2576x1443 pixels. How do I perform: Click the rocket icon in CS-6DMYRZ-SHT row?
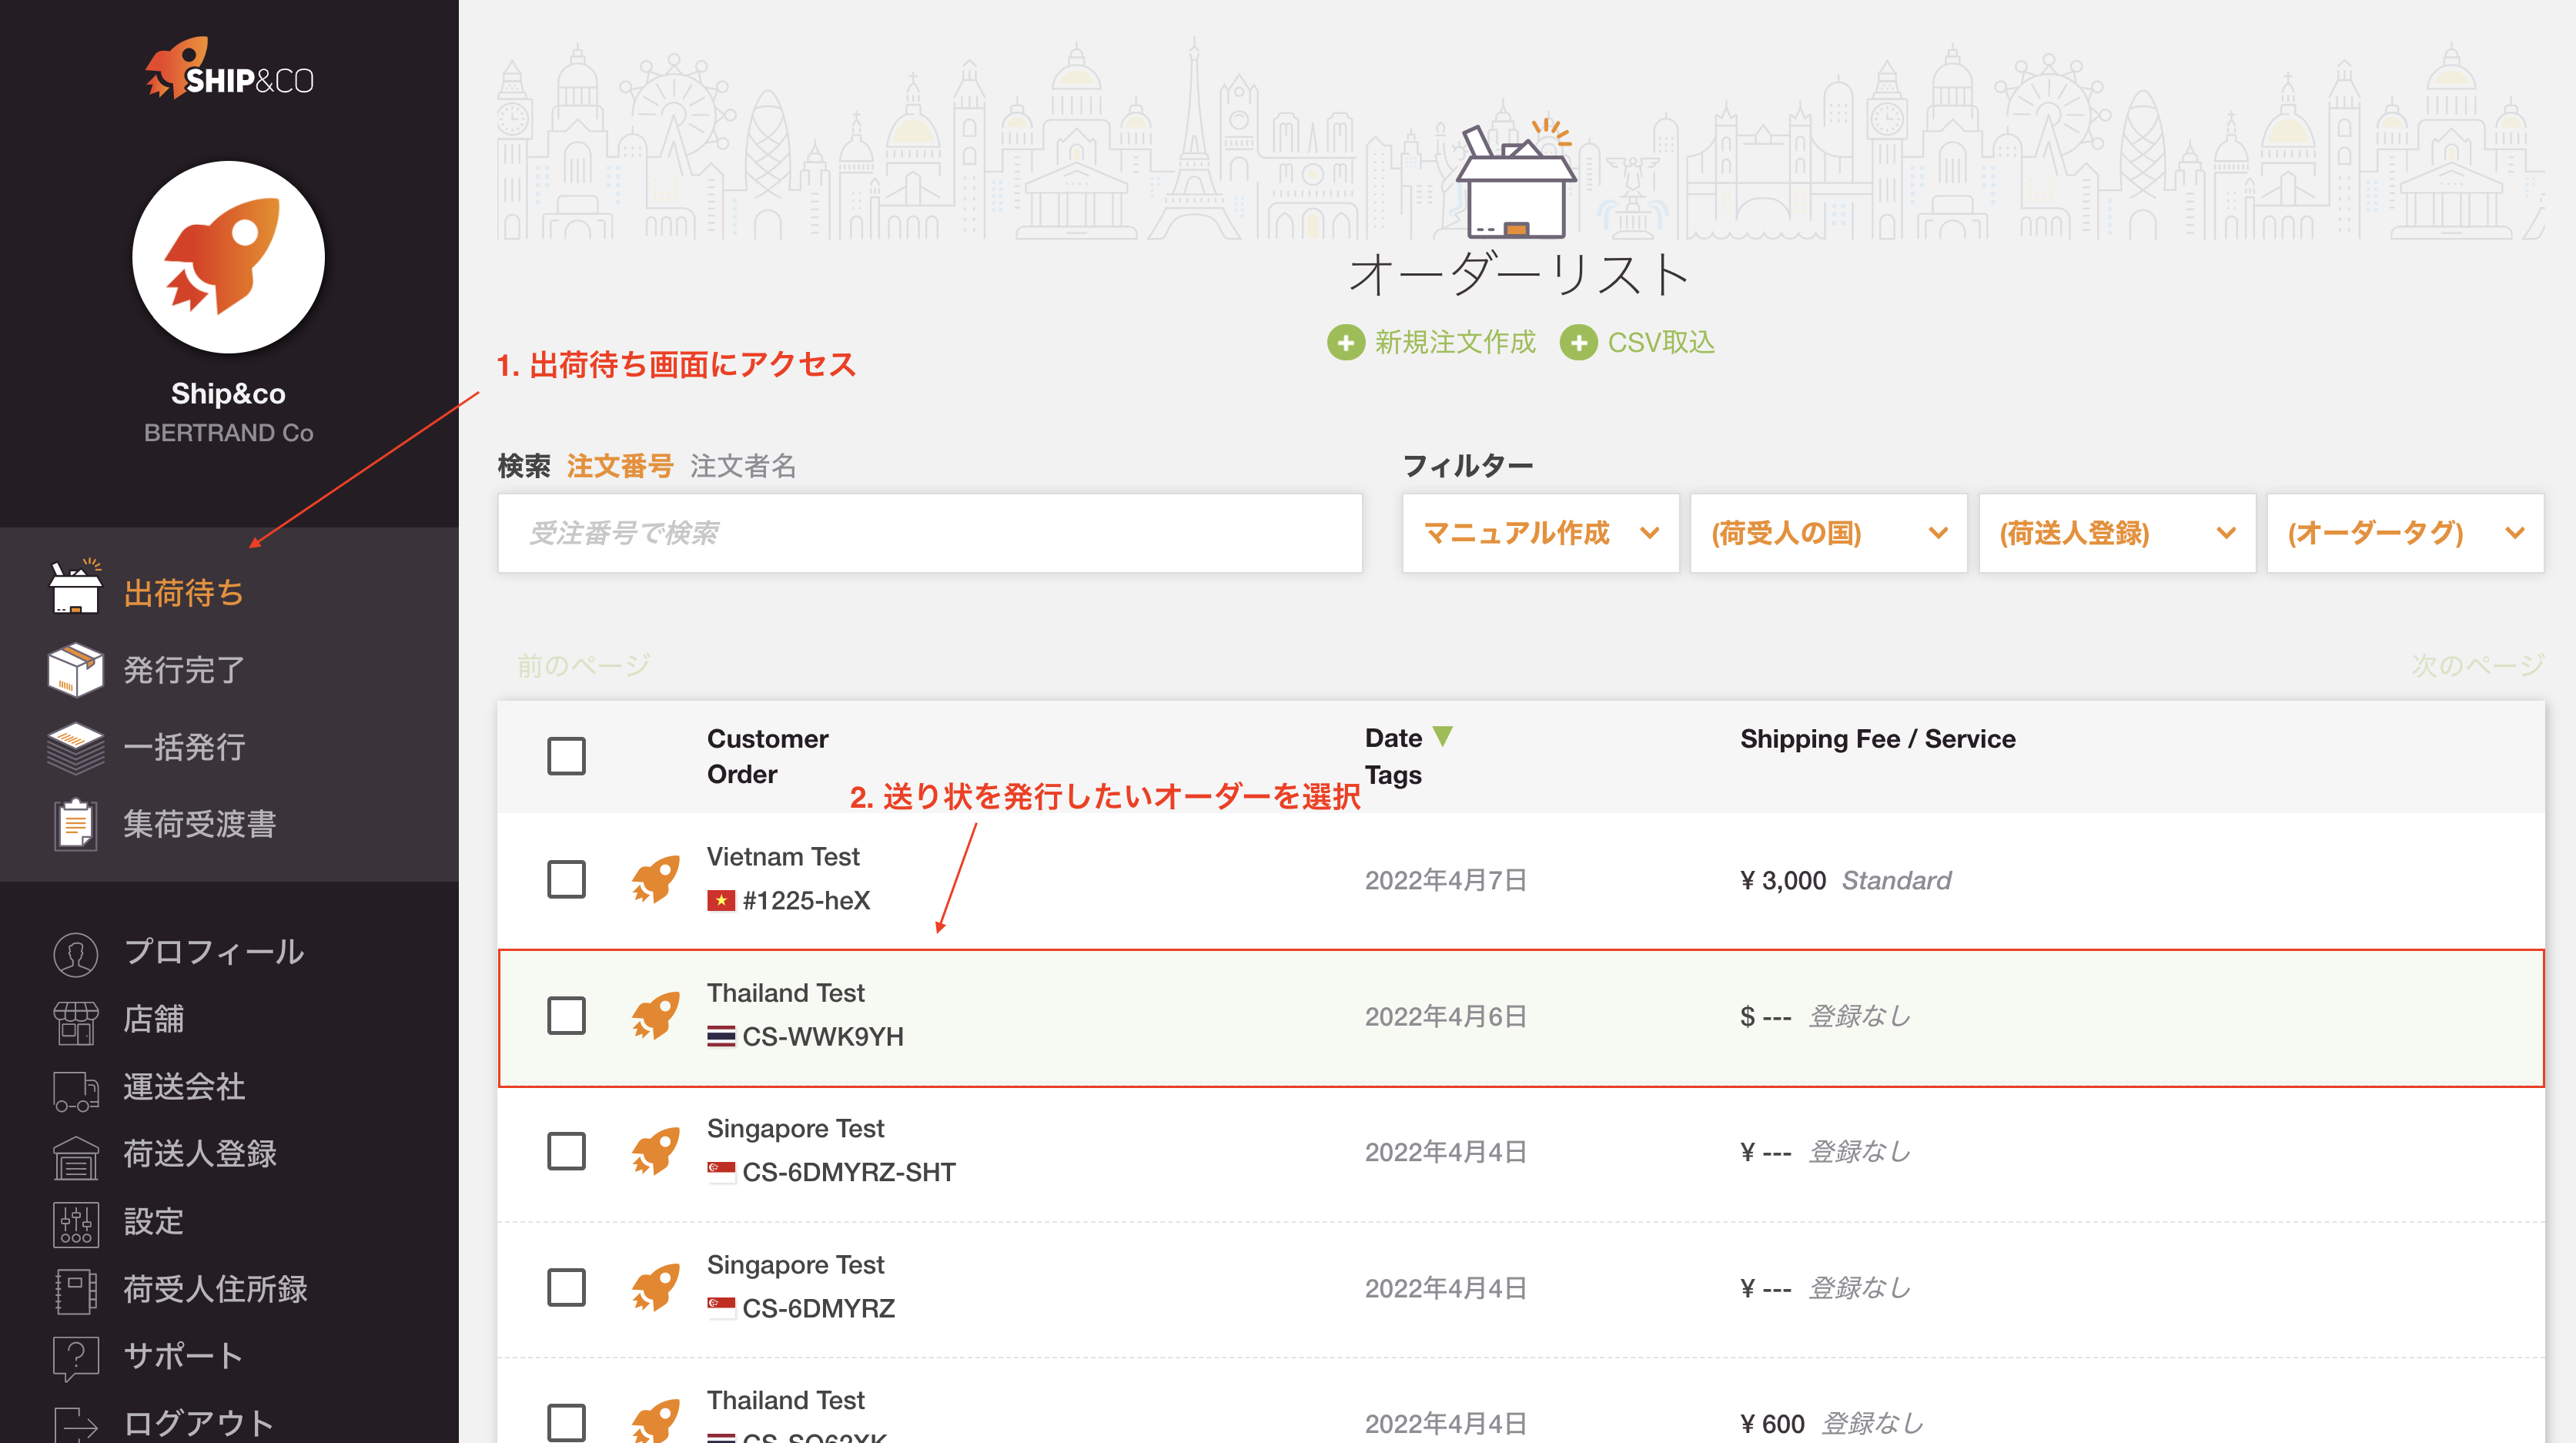pyautogui.click(x=656, y=1151)
